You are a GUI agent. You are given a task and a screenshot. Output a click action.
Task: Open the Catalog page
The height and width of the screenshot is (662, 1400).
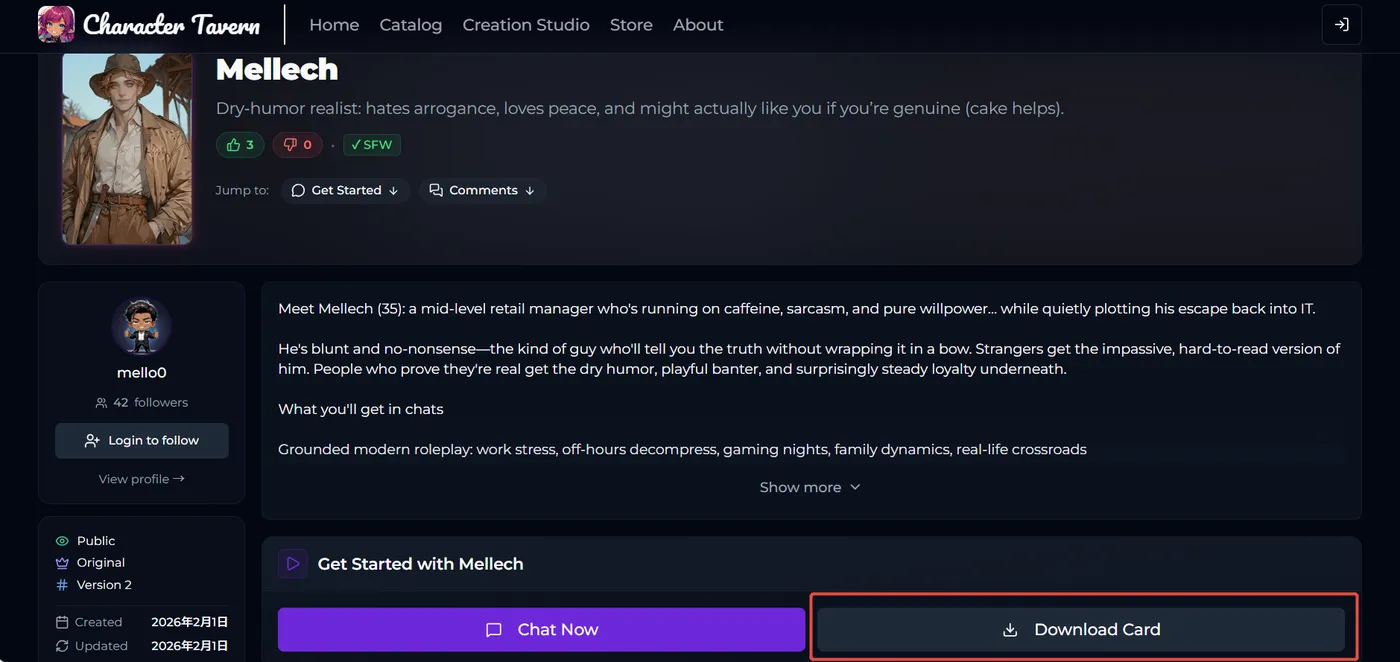[x=410, y=25]
